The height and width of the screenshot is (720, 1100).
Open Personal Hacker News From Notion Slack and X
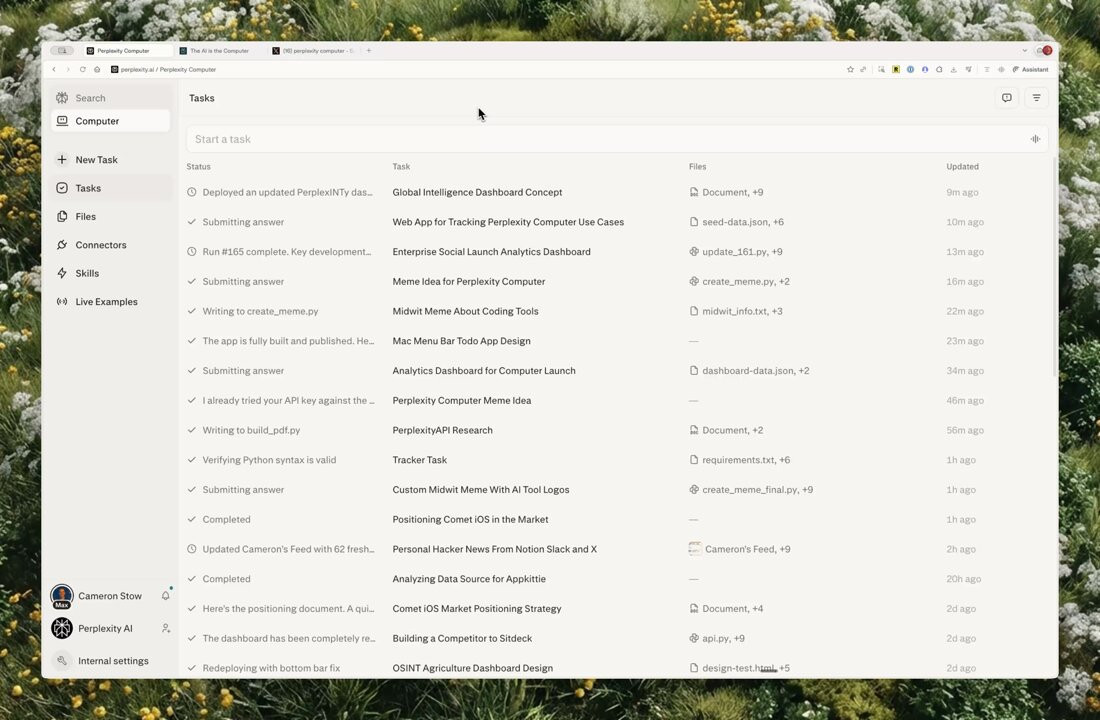[x=495, y=549]
